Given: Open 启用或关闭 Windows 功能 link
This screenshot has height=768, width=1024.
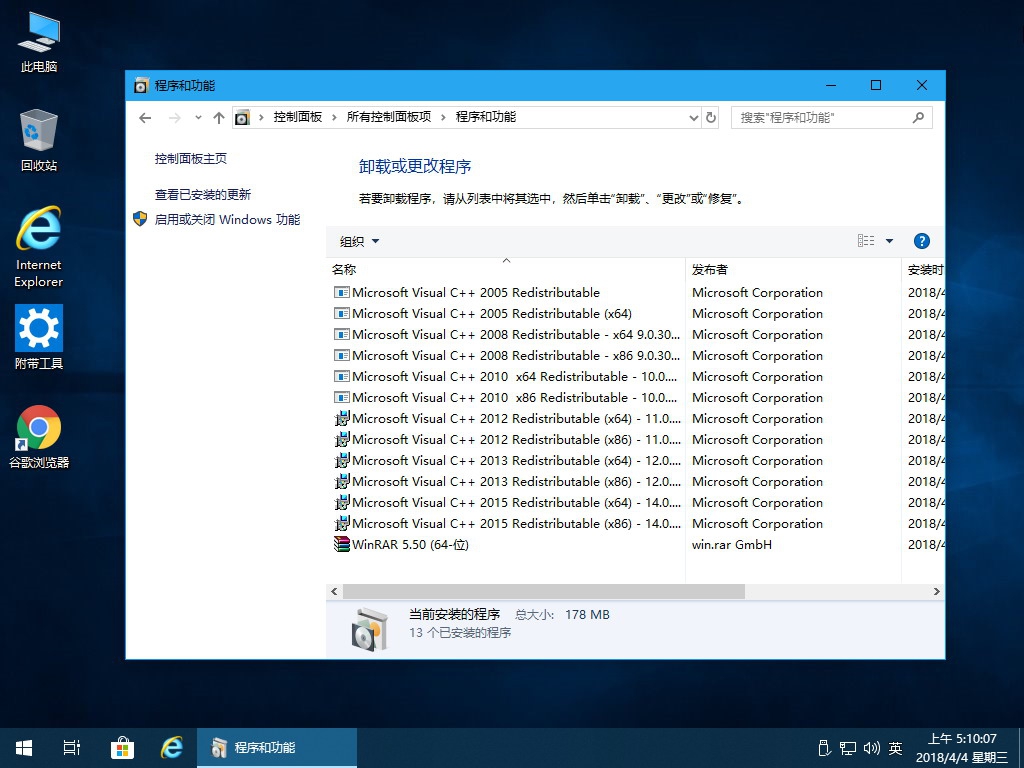Looking at the screenshot, I should tap(227, 219).
